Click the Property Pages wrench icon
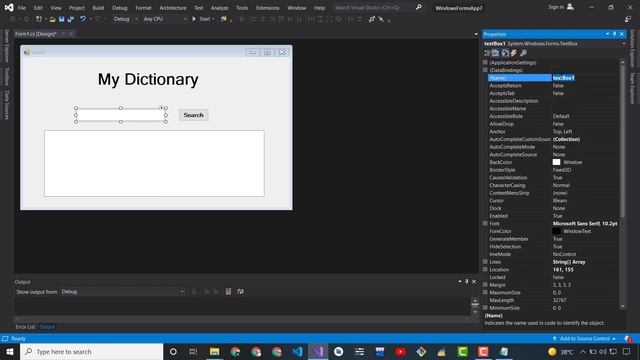 click(523, 53)
